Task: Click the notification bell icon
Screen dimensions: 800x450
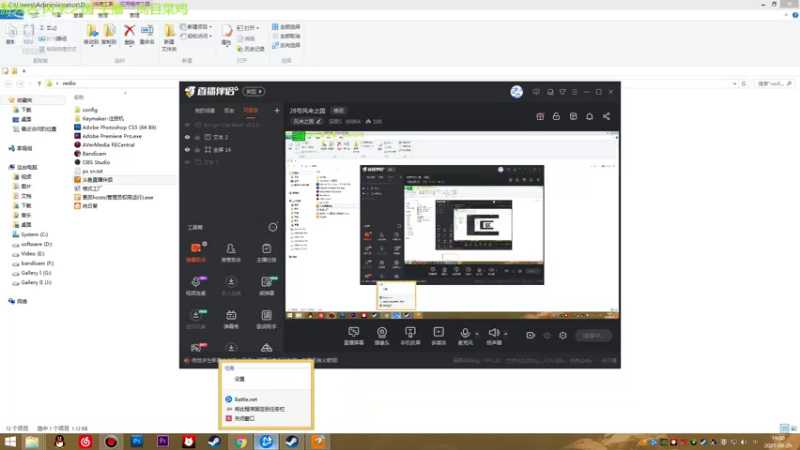Action: (x=589, y=116)
